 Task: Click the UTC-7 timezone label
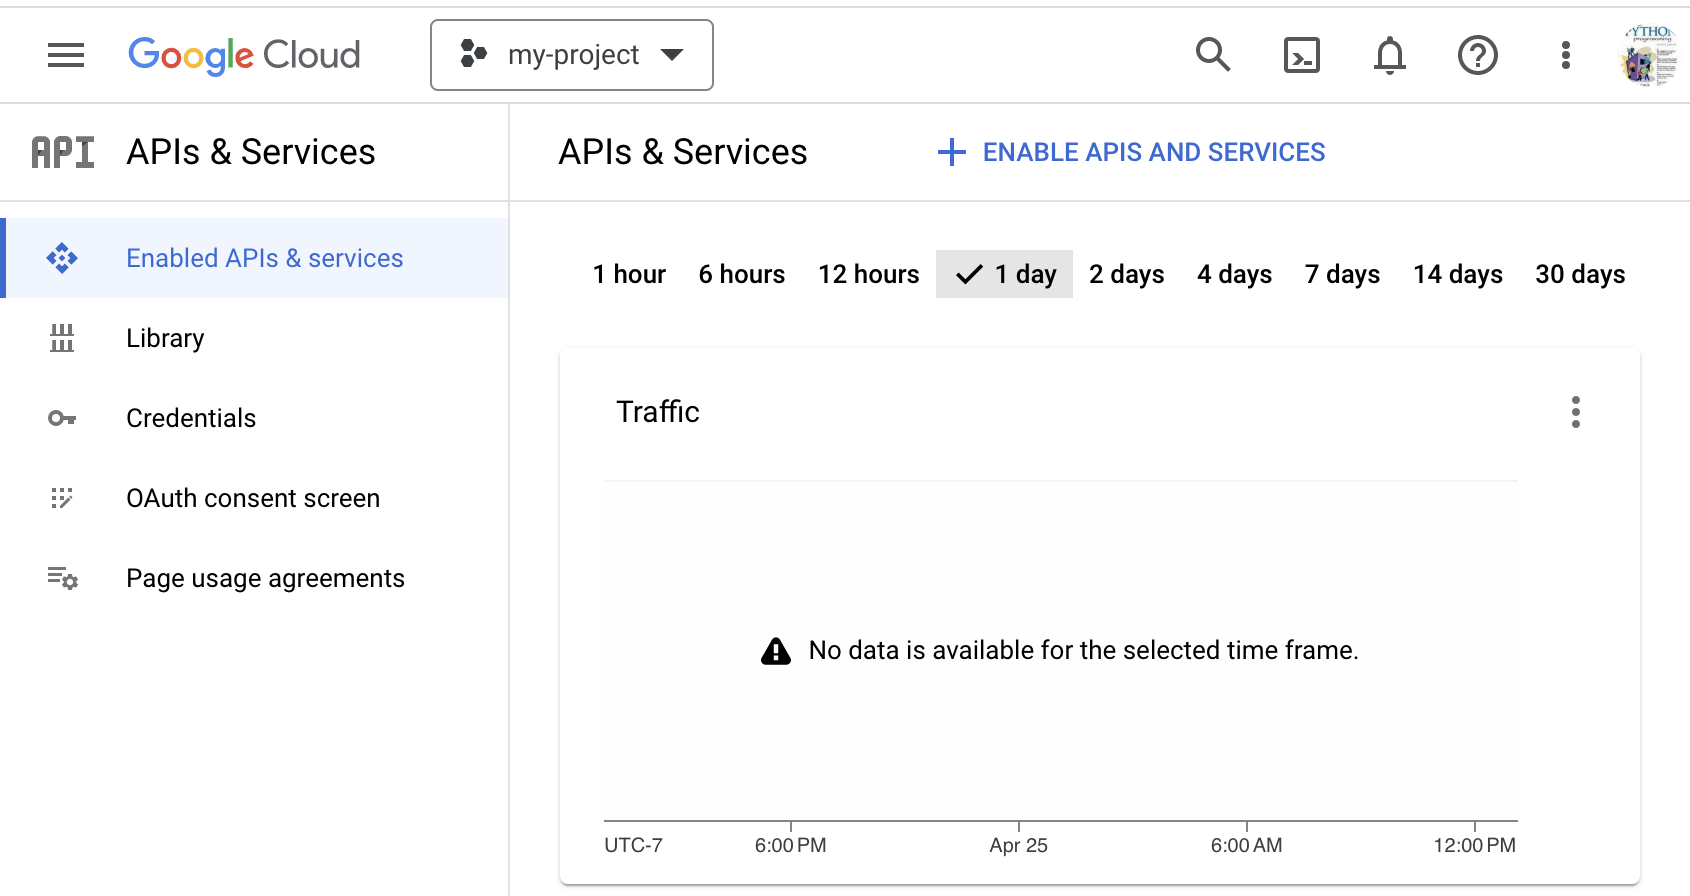[x=633, y=845]
